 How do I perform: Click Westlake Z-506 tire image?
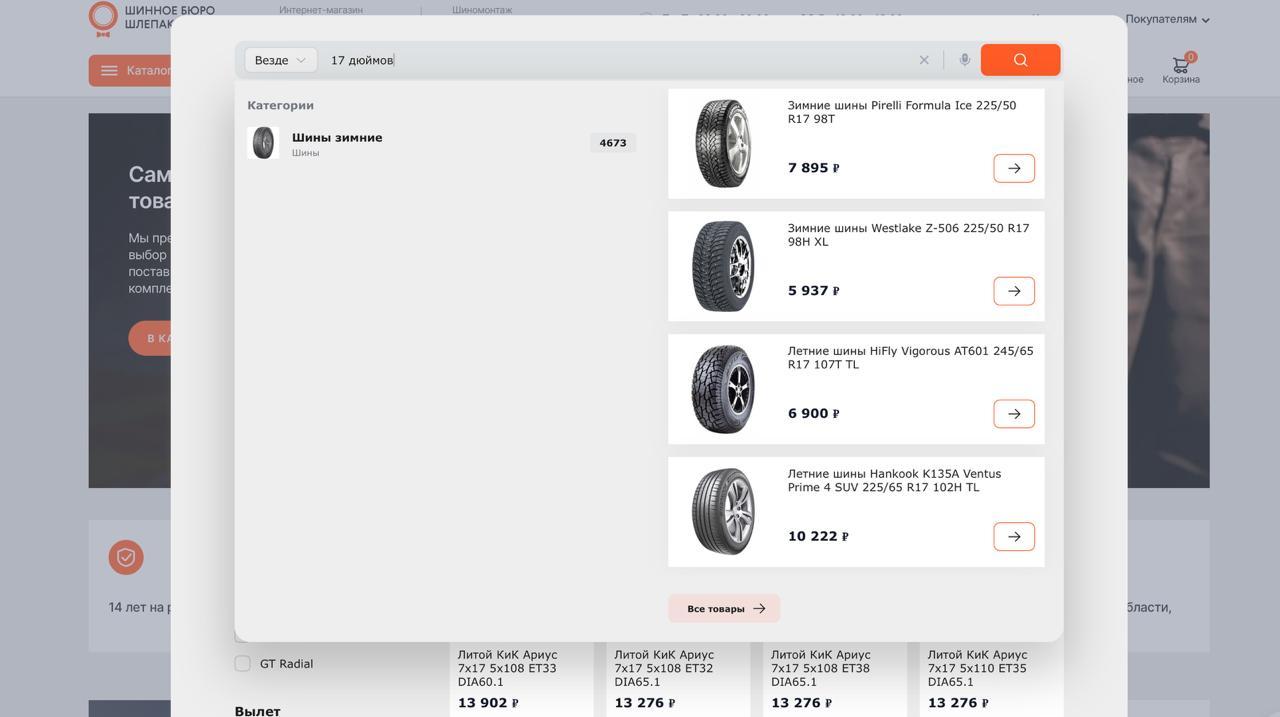point(723,266)
